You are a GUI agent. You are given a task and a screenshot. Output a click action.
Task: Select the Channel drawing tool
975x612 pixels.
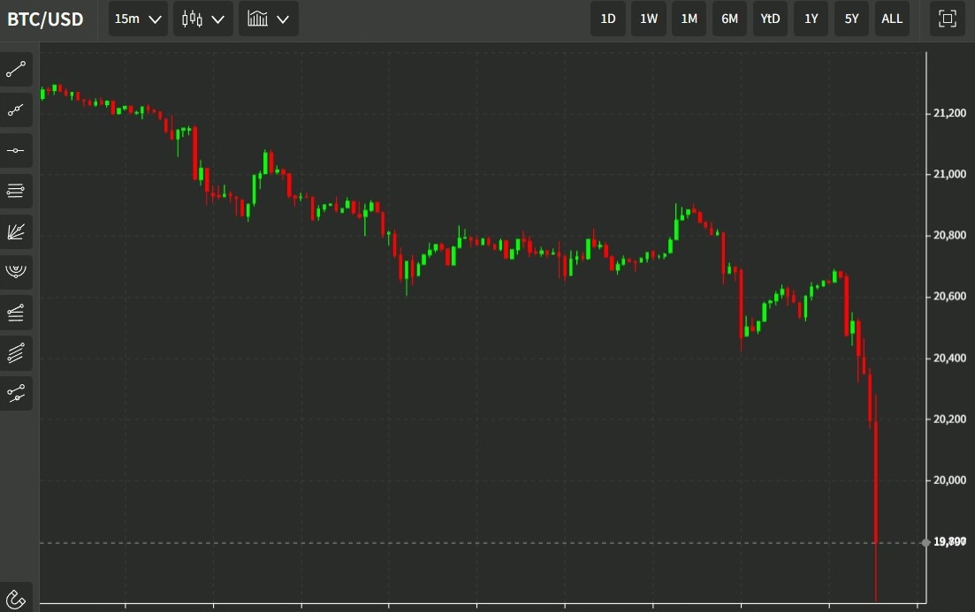tap(16, 312)
